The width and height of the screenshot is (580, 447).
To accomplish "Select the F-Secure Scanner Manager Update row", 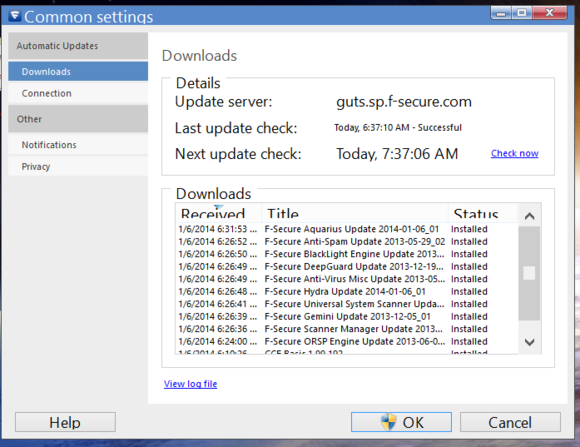I will [x=347, y=329].
